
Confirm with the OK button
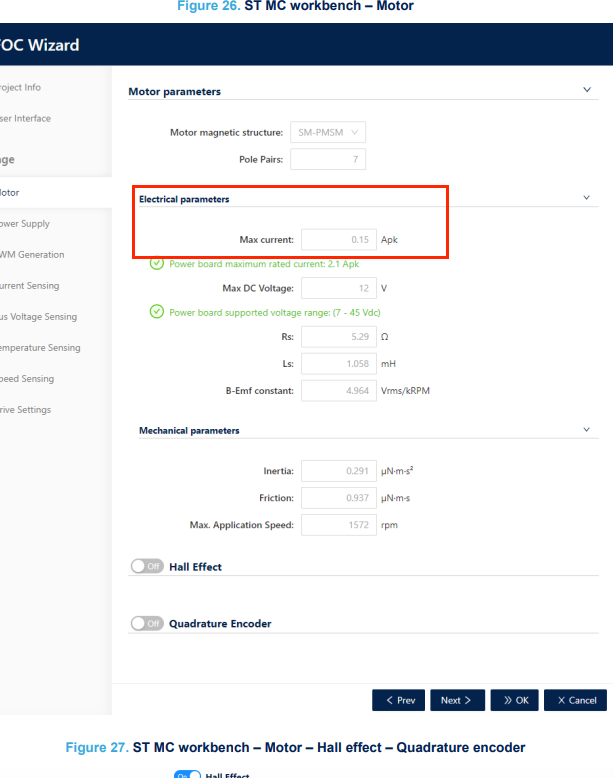pos(514,700)
